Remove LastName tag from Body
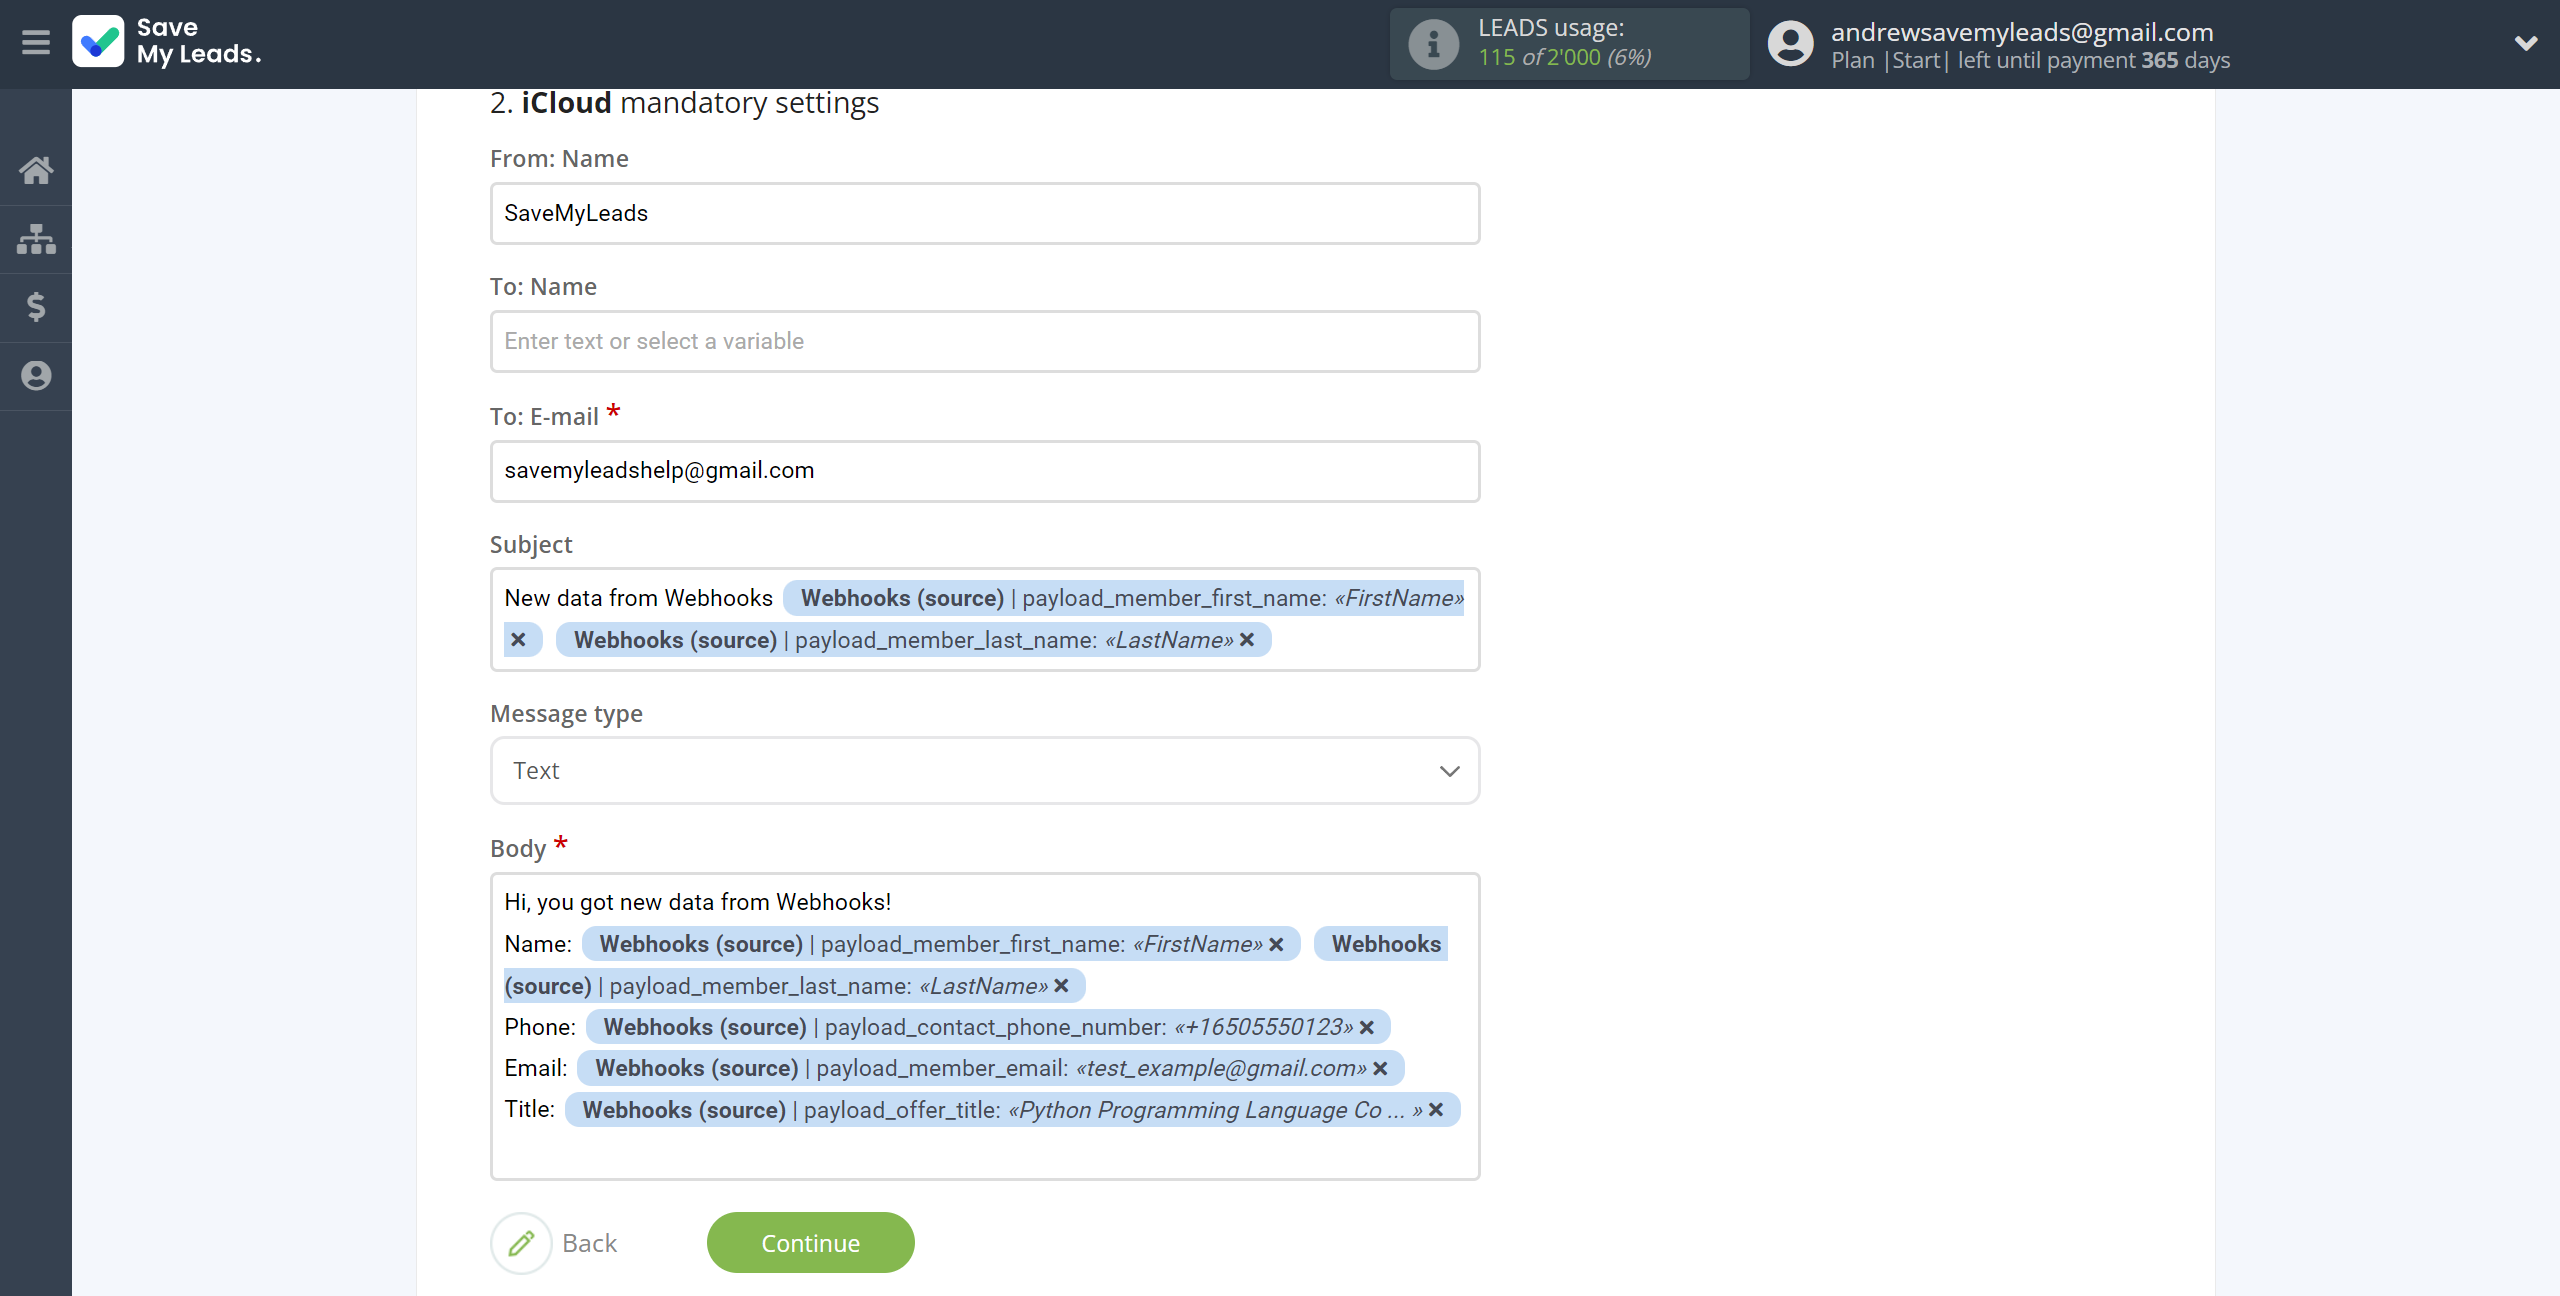 coord(1061,986)
